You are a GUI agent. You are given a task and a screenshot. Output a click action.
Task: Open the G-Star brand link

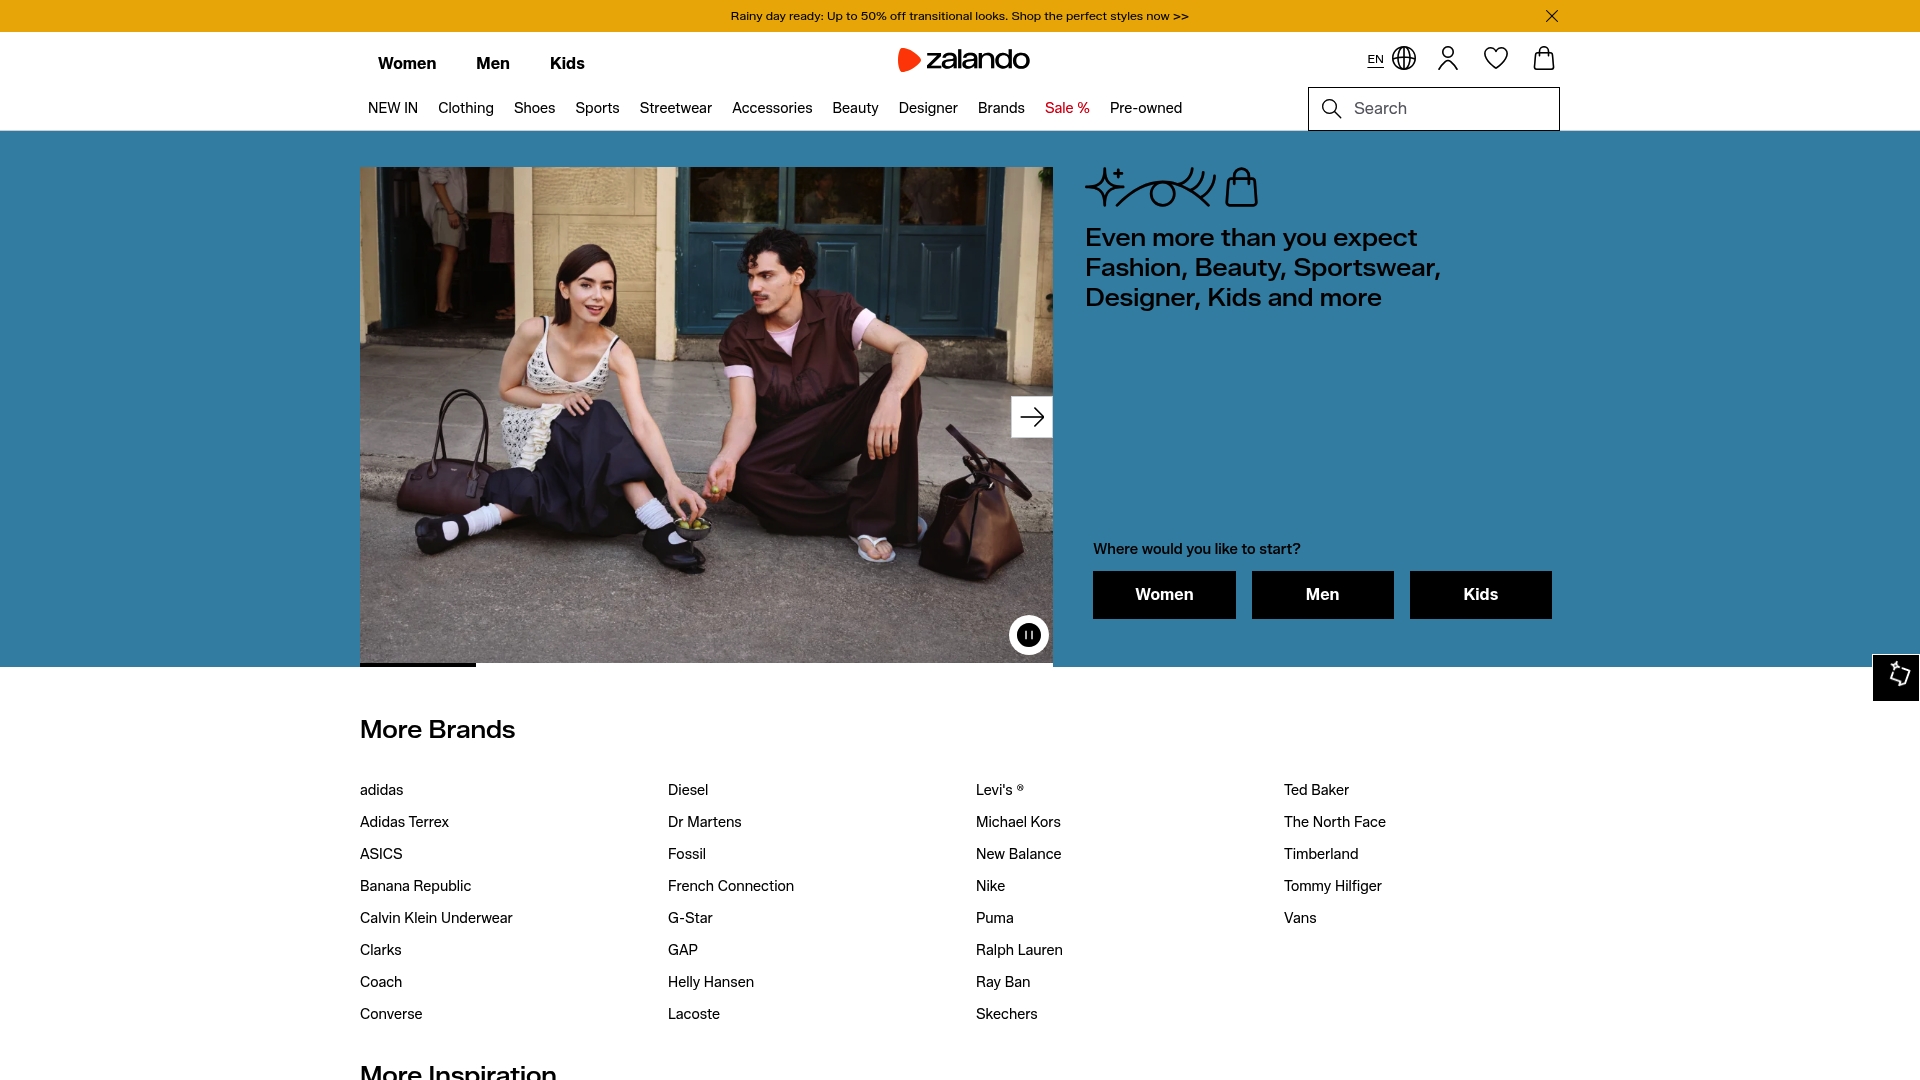tap(690, 918)
